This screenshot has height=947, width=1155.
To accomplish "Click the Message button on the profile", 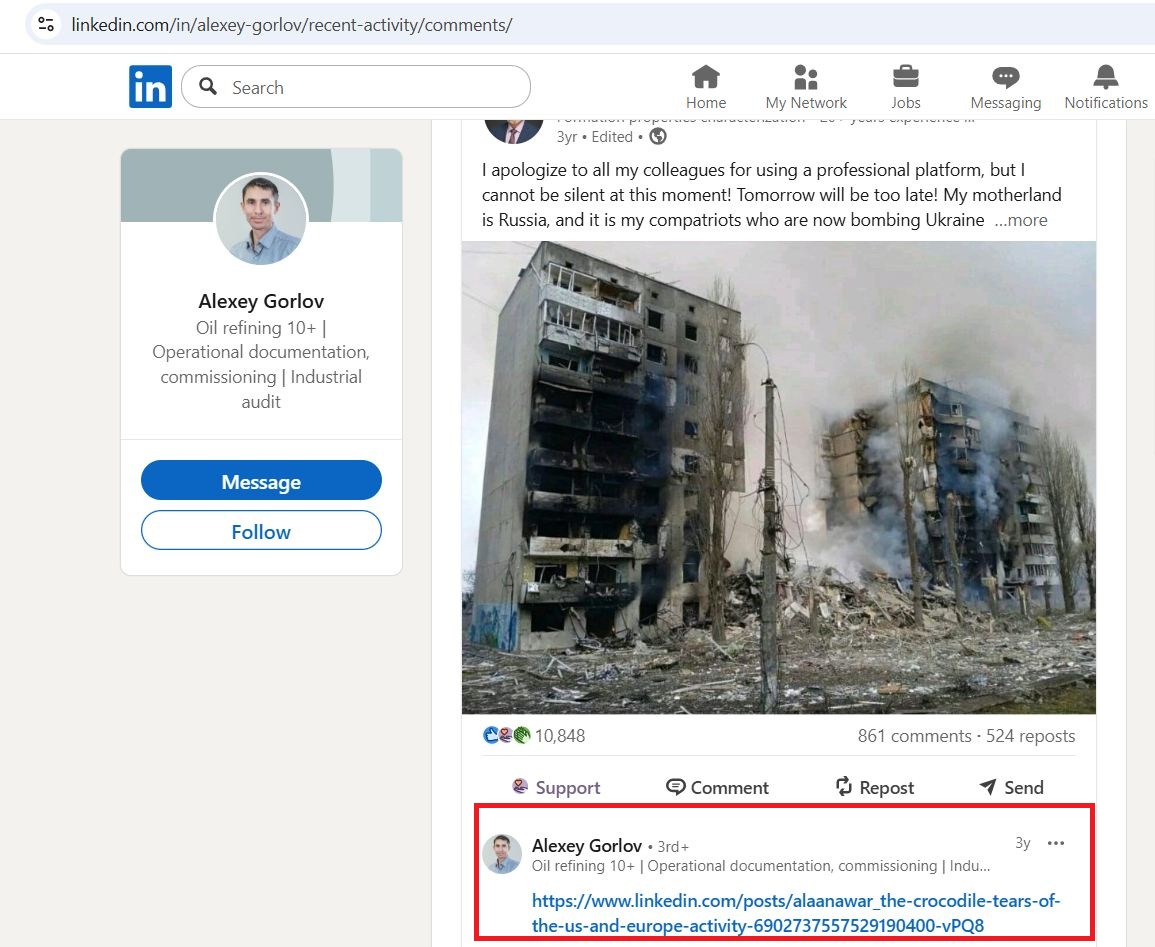I will click(261, 480).
